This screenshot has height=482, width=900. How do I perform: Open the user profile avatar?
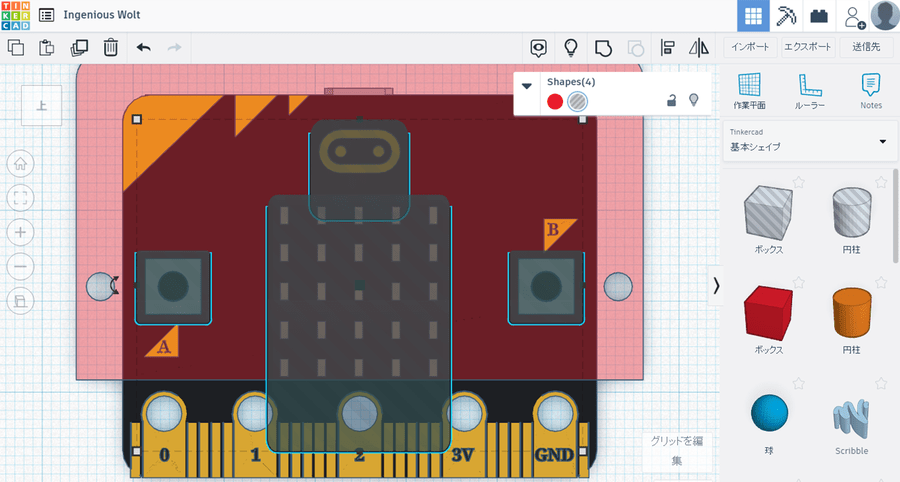pyautogui.click(x=885, y=15)
